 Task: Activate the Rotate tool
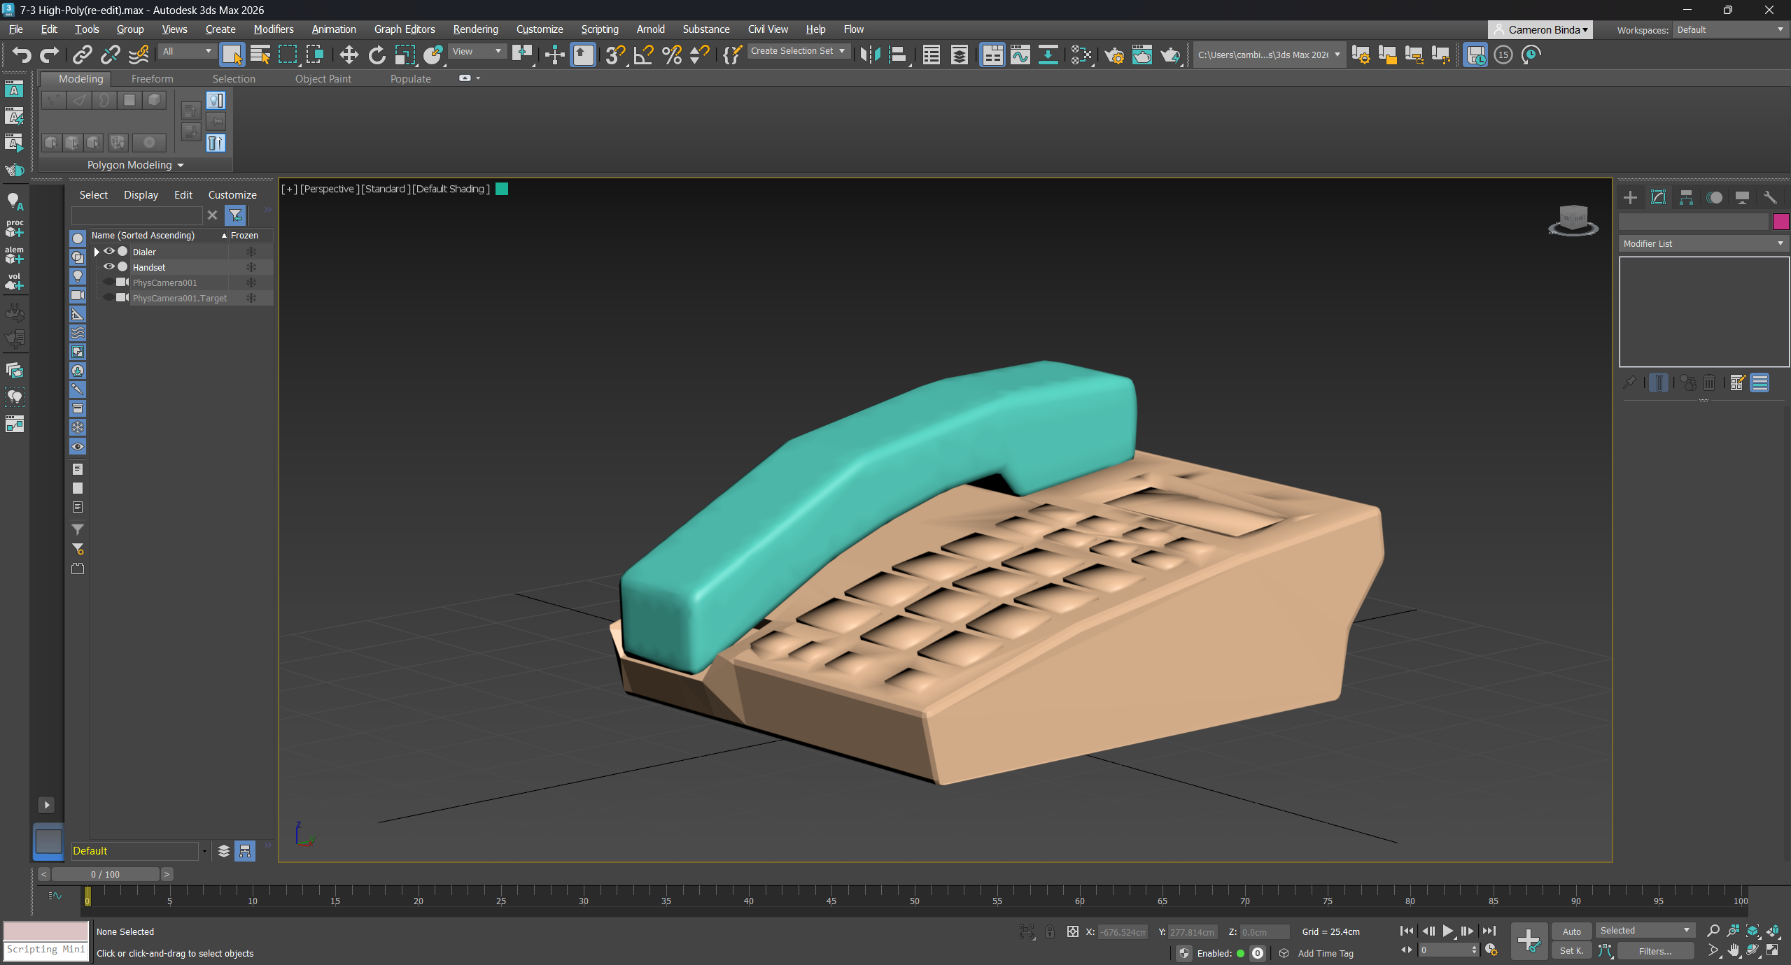[377, 55]
